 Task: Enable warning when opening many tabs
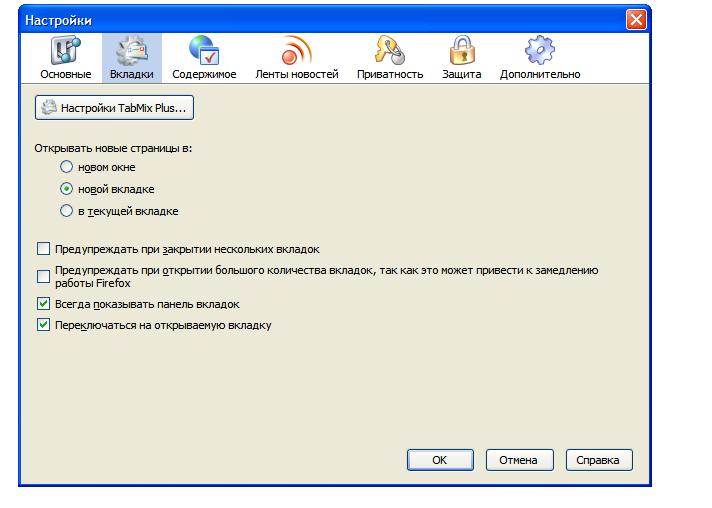[x=43, y=276]
